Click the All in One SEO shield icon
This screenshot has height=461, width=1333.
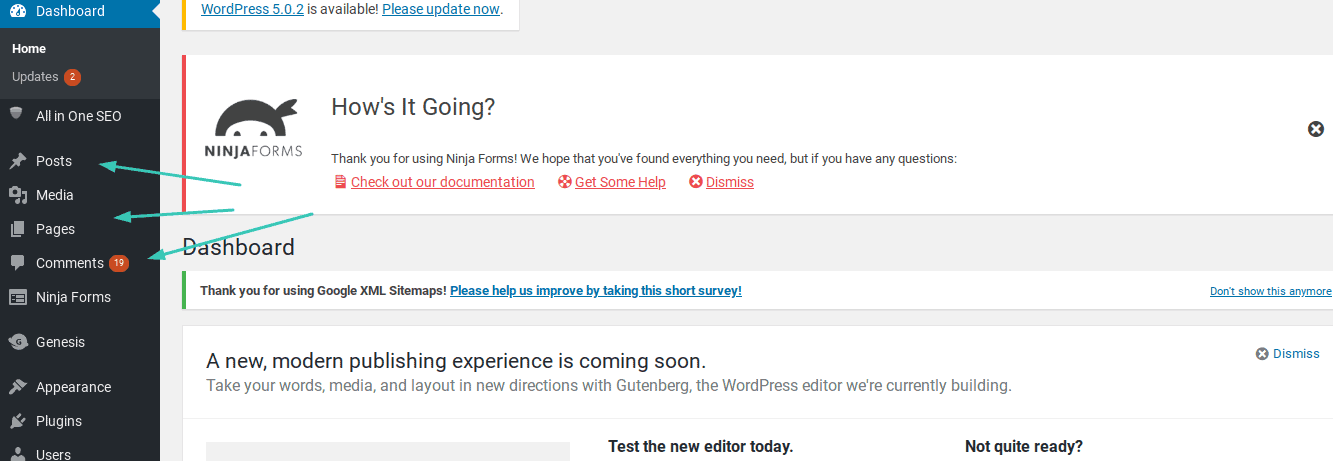pos(17,115)
